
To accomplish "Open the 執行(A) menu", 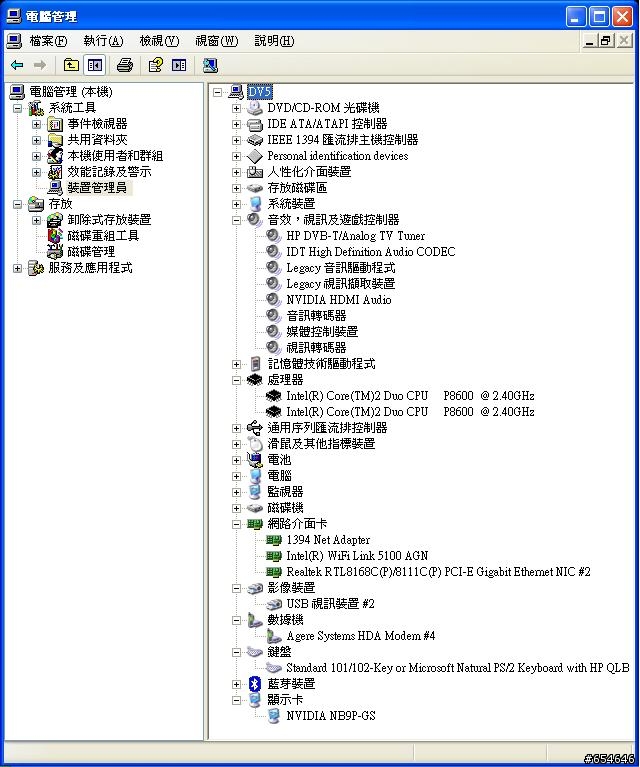I will pos(103,41).
